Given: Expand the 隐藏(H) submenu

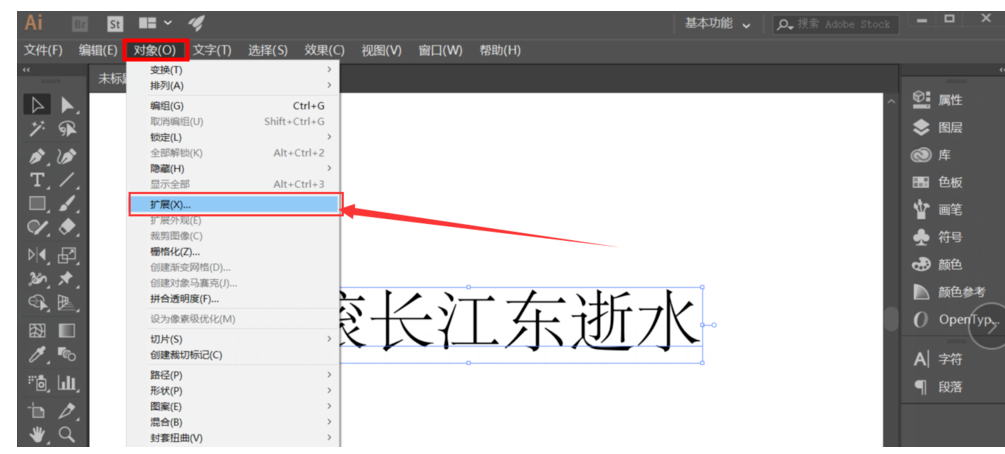Looking at the screenshot, I should click(x=233, y=169).
